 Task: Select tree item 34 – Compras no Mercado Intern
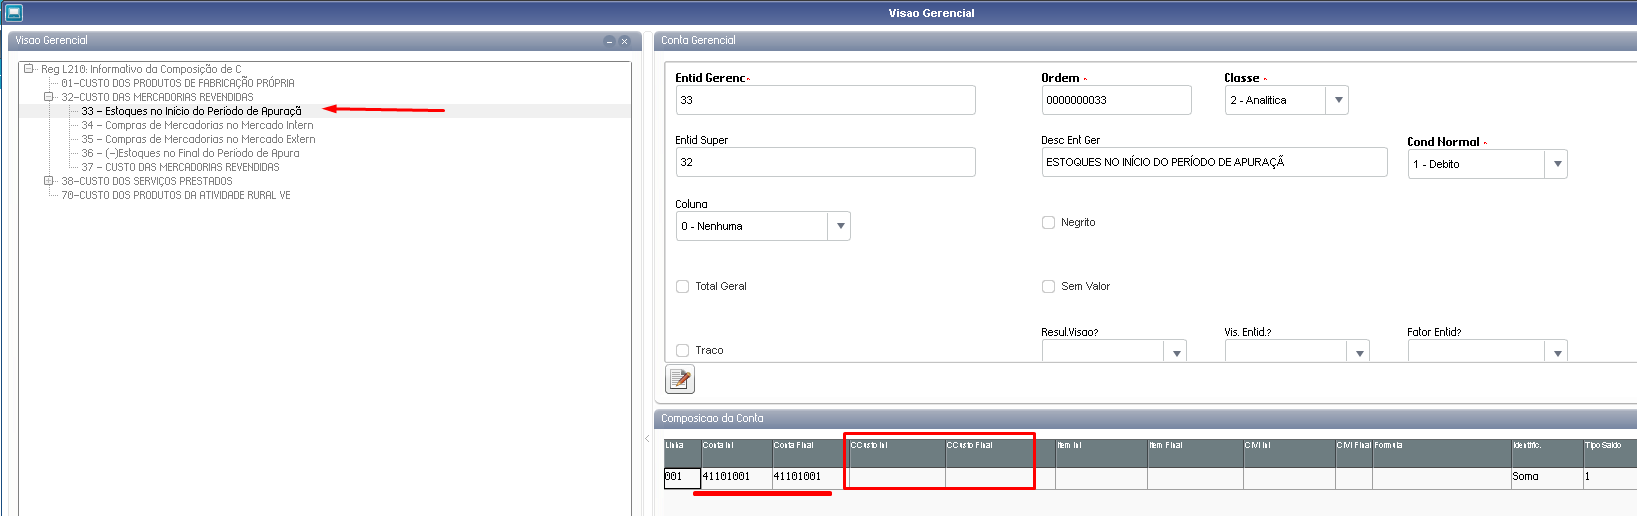click(x=197, y=125)
